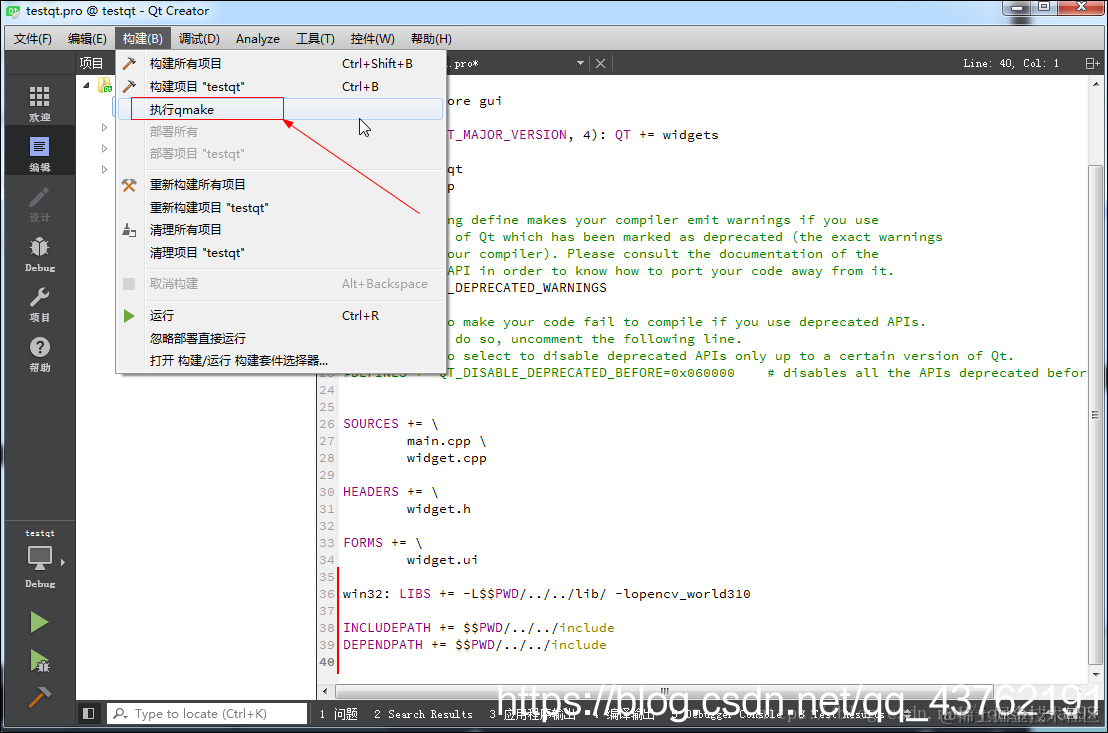Click the horizontal scrollbar of the editor
This screenshot has height=733, width=1108.
(664, 691)
